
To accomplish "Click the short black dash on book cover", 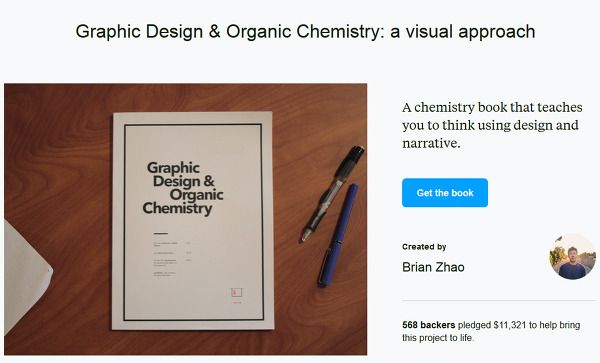I will [x=161, y=233].
